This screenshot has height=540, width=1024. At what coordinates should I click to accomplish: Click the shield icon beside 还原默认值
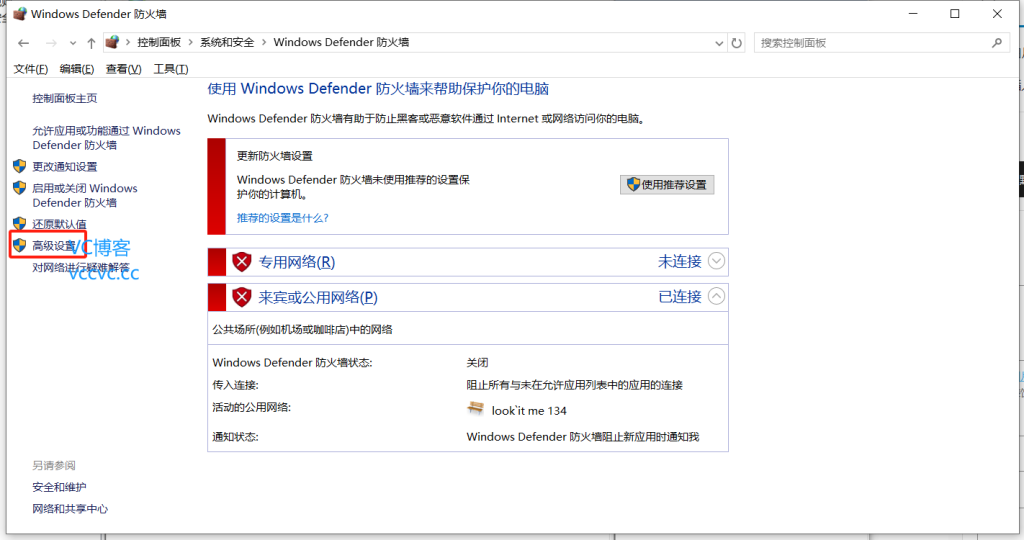click(x=19, y=224)
